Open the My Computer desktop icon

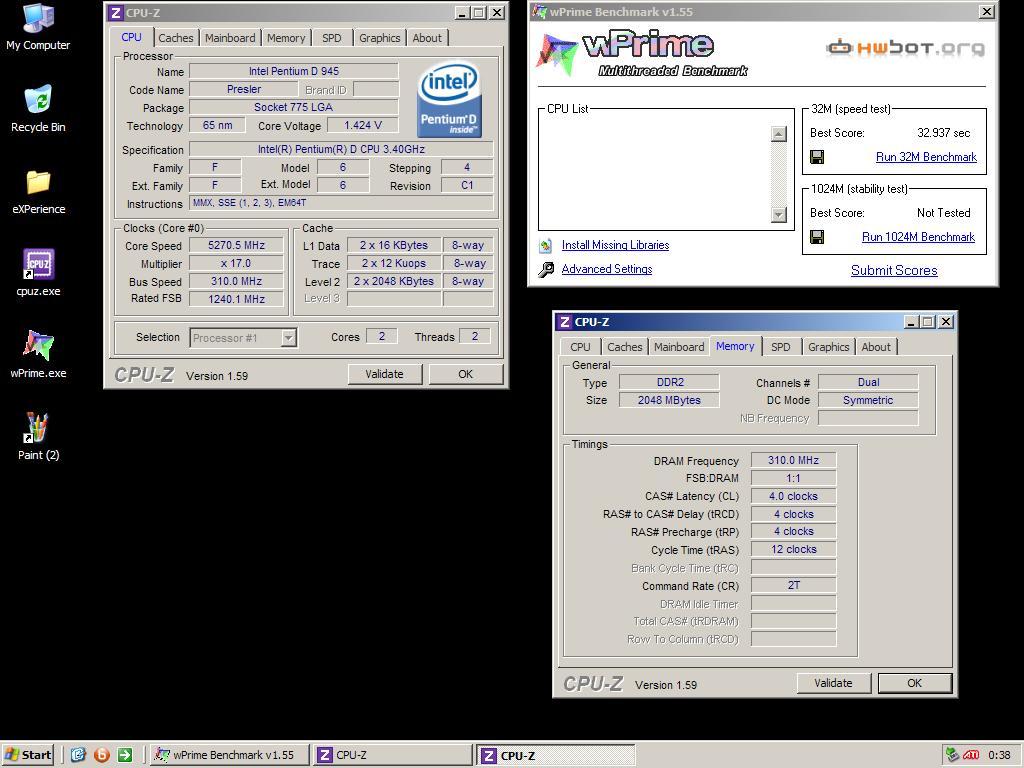tap(38, 27)
